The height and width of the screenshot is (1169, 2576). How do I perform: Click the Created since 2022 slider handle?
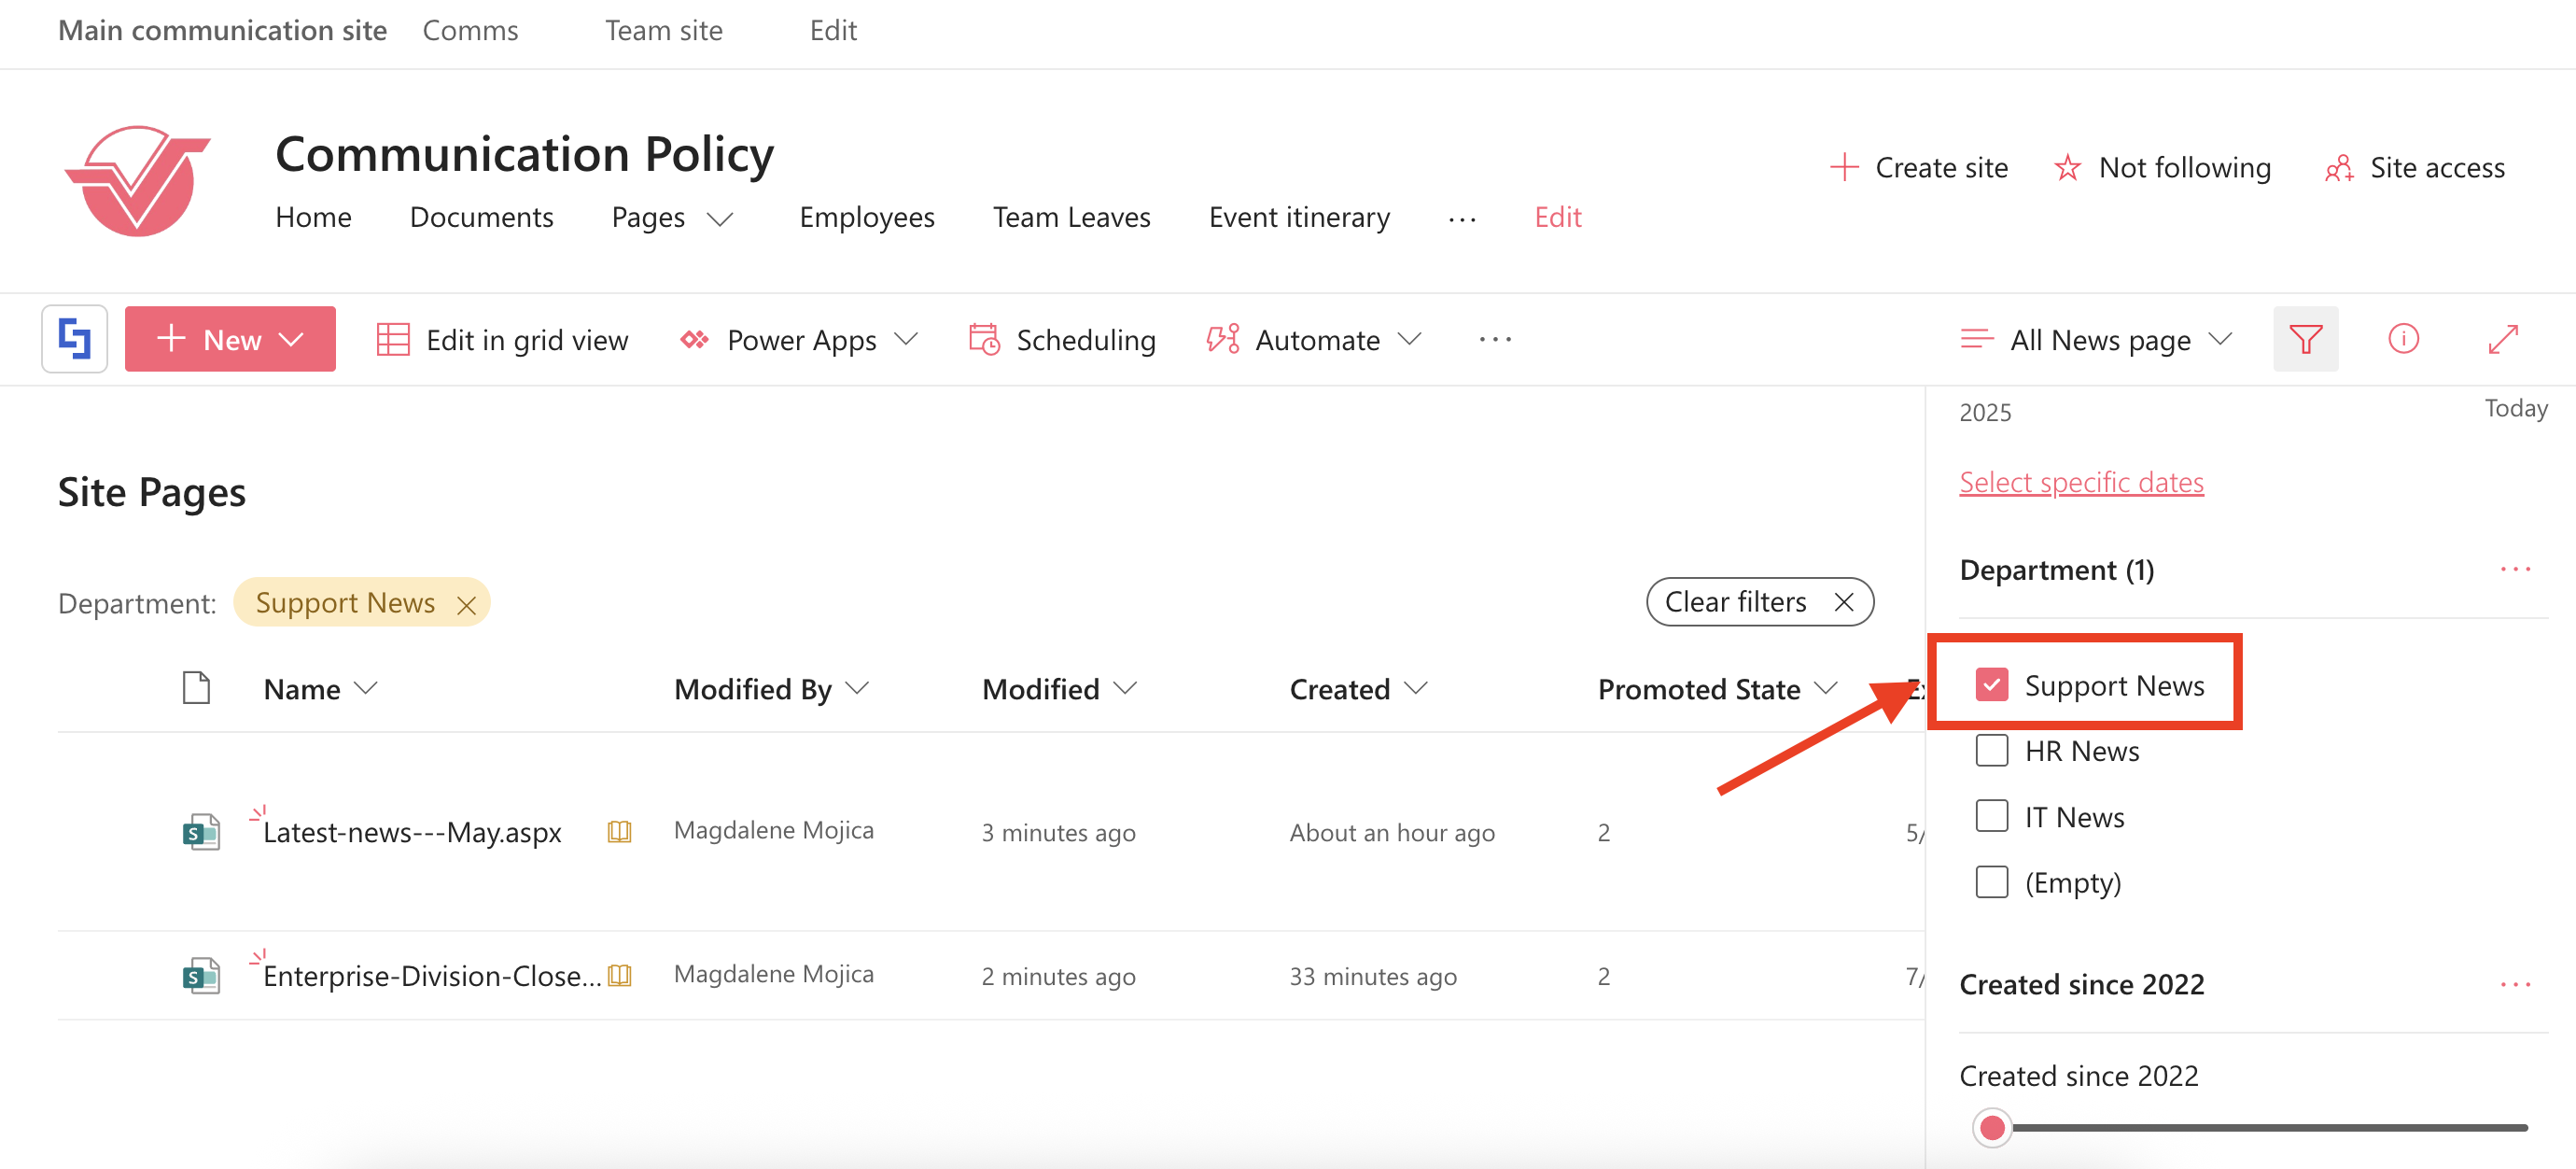(x=1992, y=1127)
